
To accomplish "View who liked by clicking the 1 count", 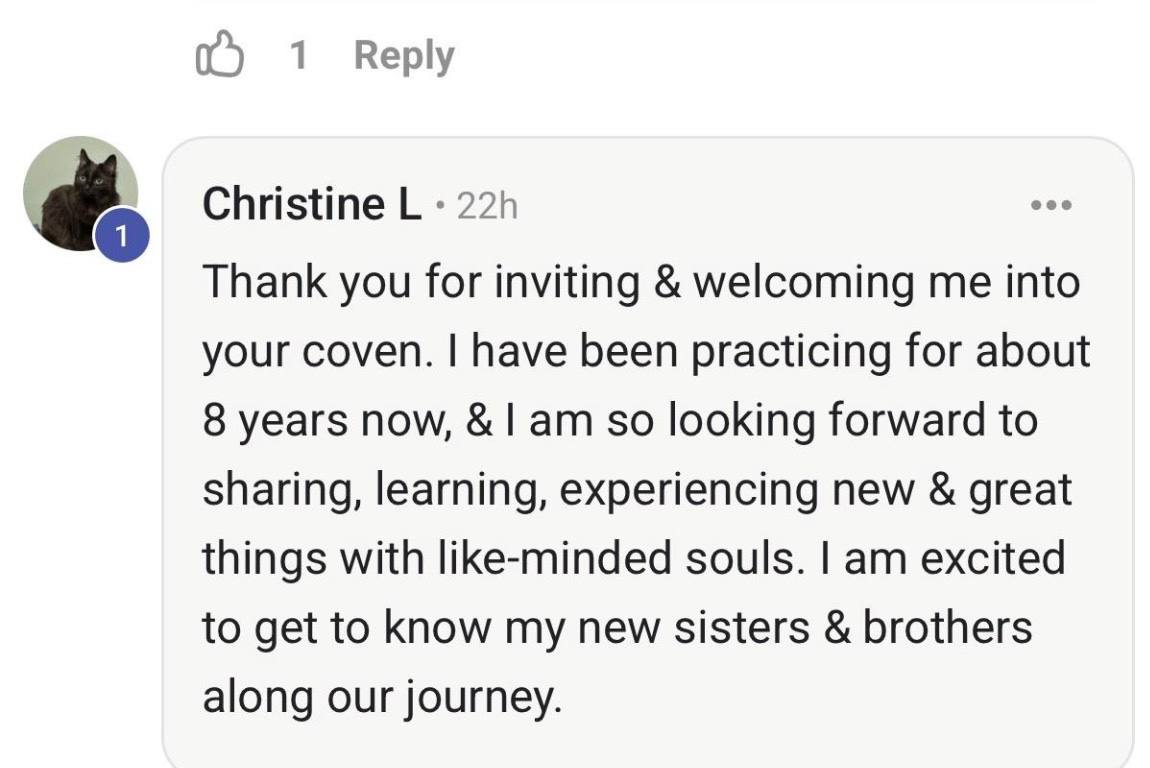I will (x=296, y=55).
